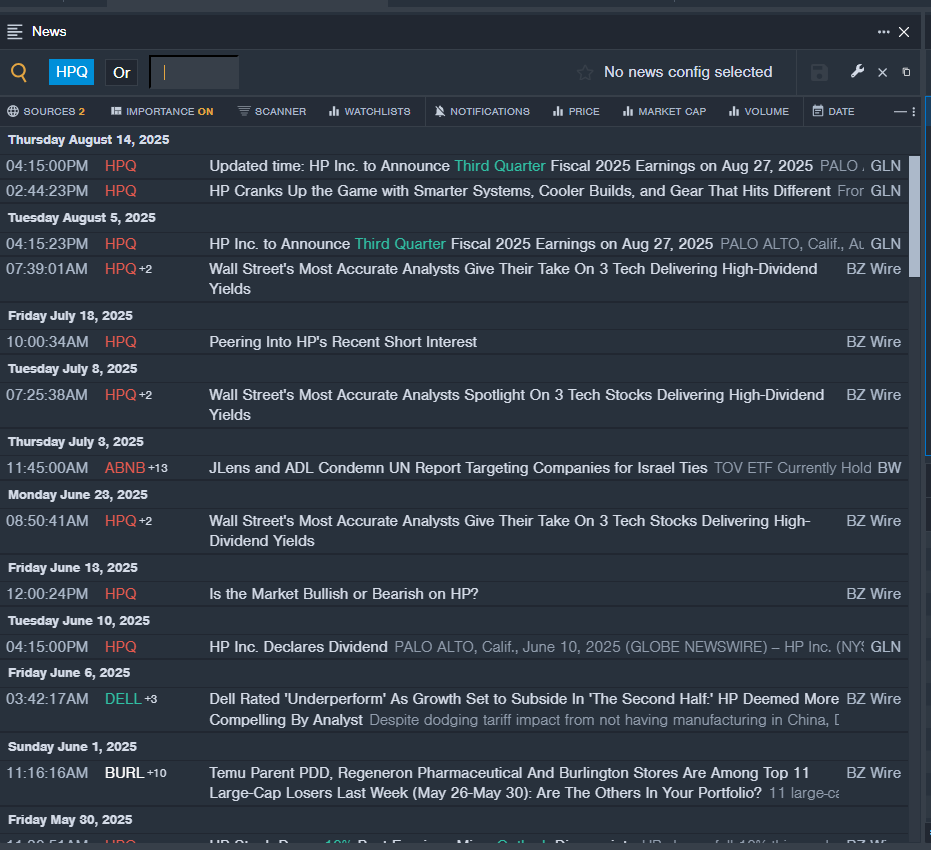931x850 pixels.
Task: Click the 'Friday July 18, 2025' date header
Action: click(70, 315)
